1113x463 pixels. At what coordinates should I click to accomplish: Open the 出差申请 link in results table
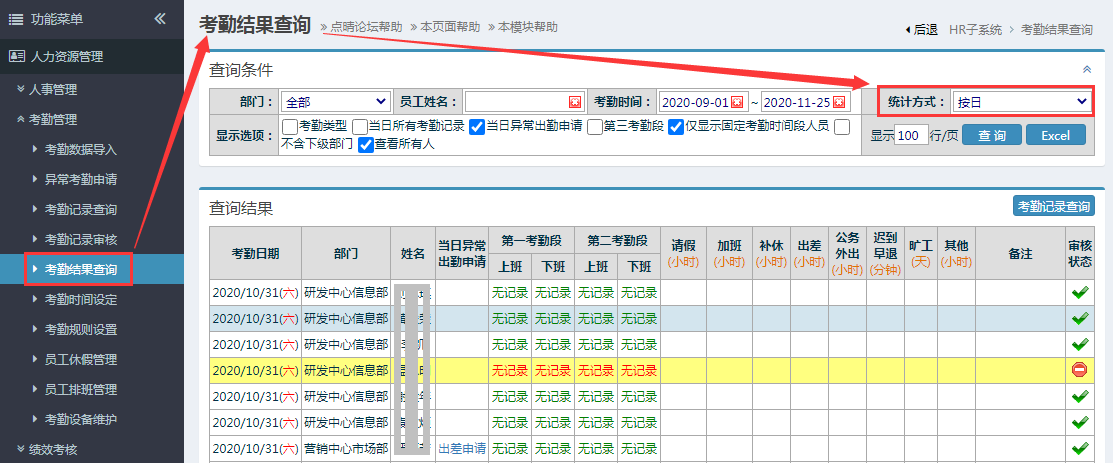click(462, 448)
